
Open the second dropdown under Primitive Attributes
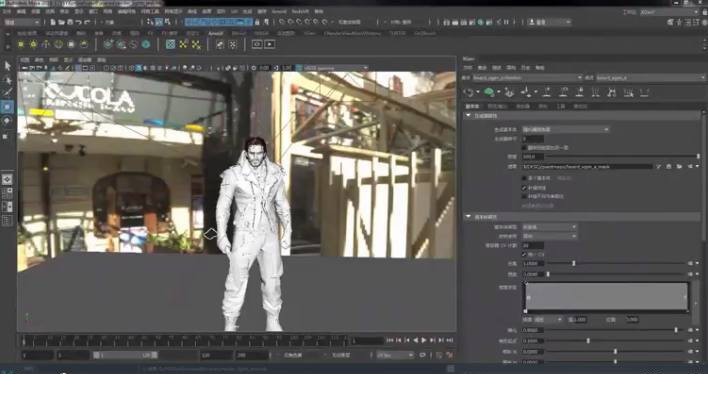tap(549, 236)
